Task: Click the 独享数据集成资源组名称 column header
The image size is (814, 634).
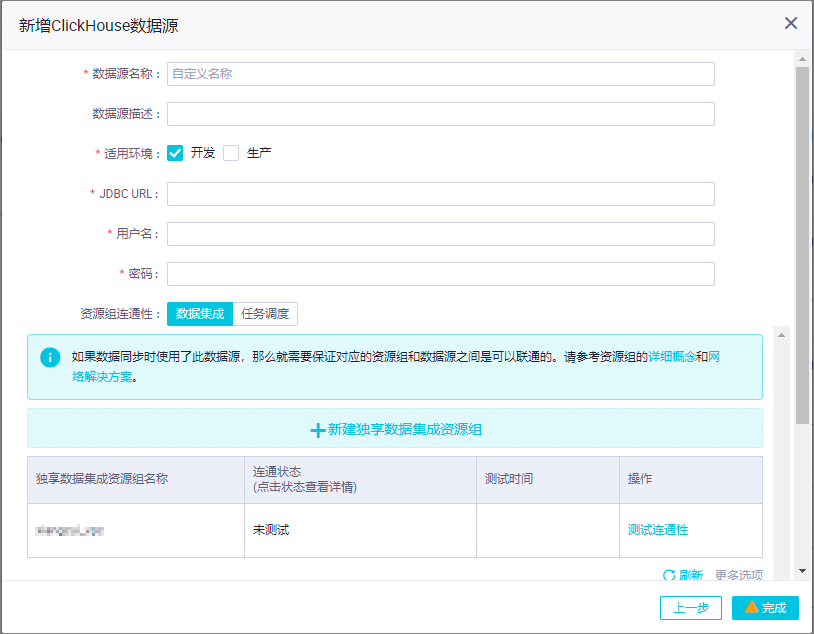Action: click(x=136, y=480)
